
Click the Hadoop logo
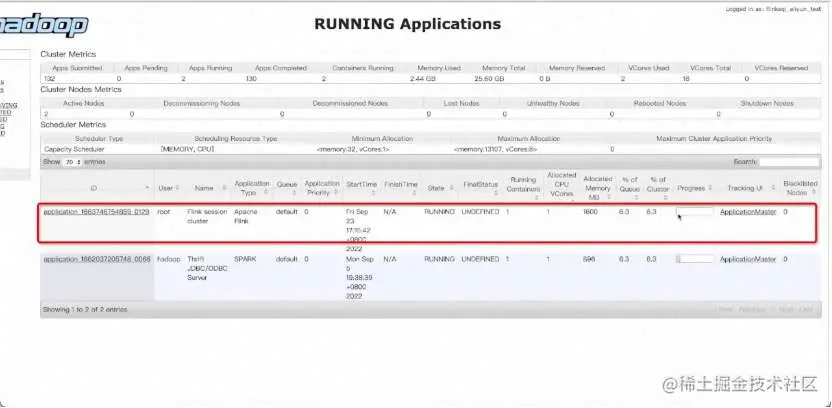pos(44,24)
